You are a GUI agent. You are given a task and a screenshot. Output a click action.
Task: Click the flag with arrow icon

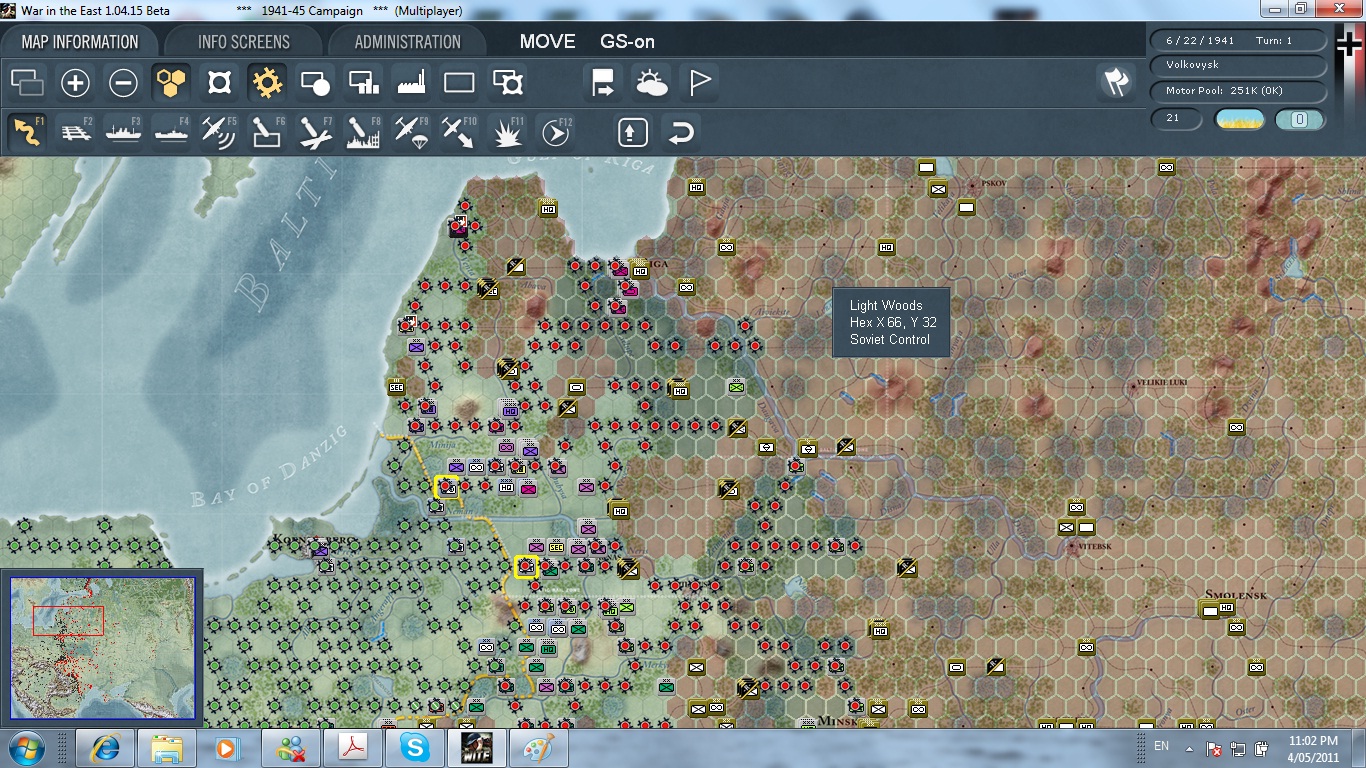[x=603, y=83]
